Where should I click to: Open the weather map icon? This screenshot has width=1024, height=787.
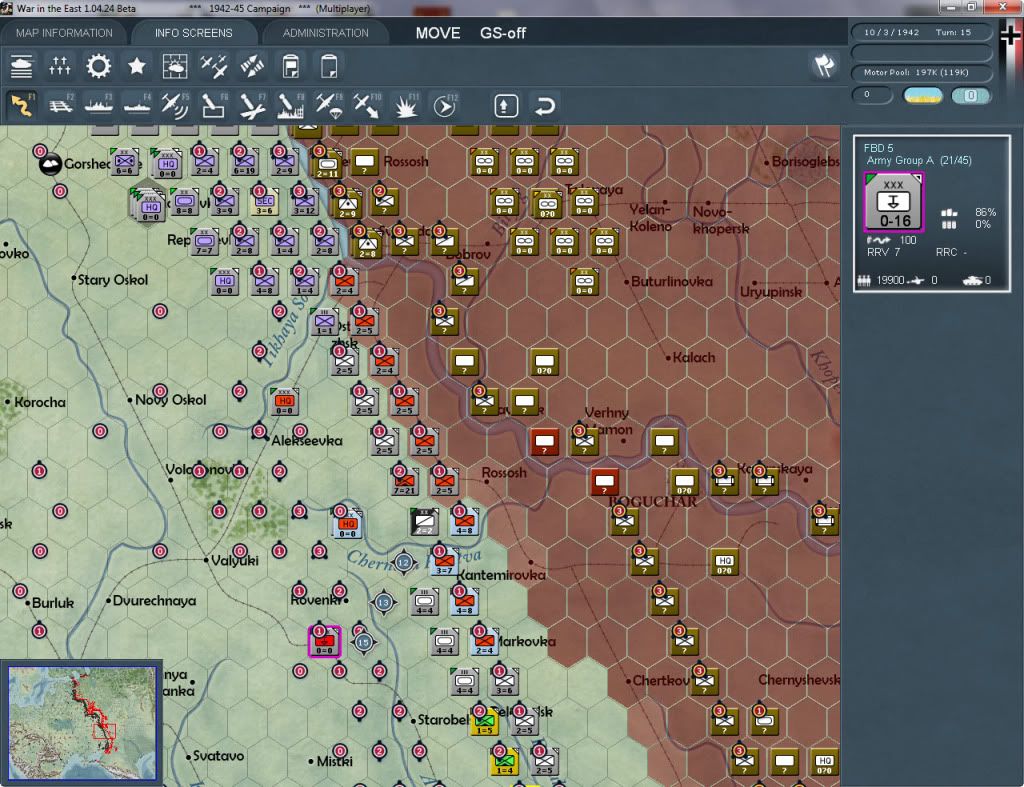[x=175, y=66]
